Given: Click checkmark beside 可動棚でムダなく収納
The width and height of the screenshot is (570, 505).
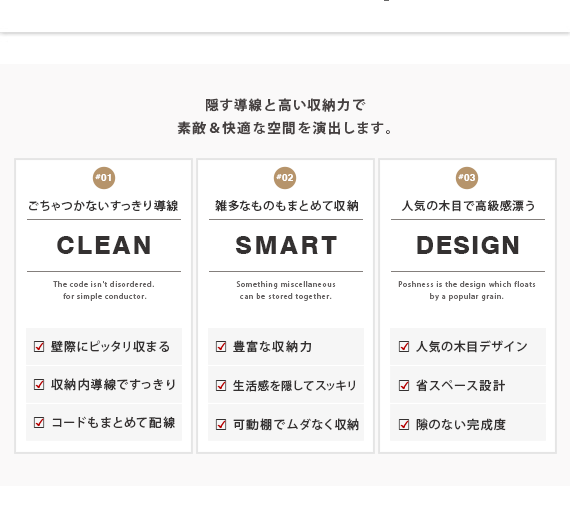Looking at the screenshot, I should (221, 424).
